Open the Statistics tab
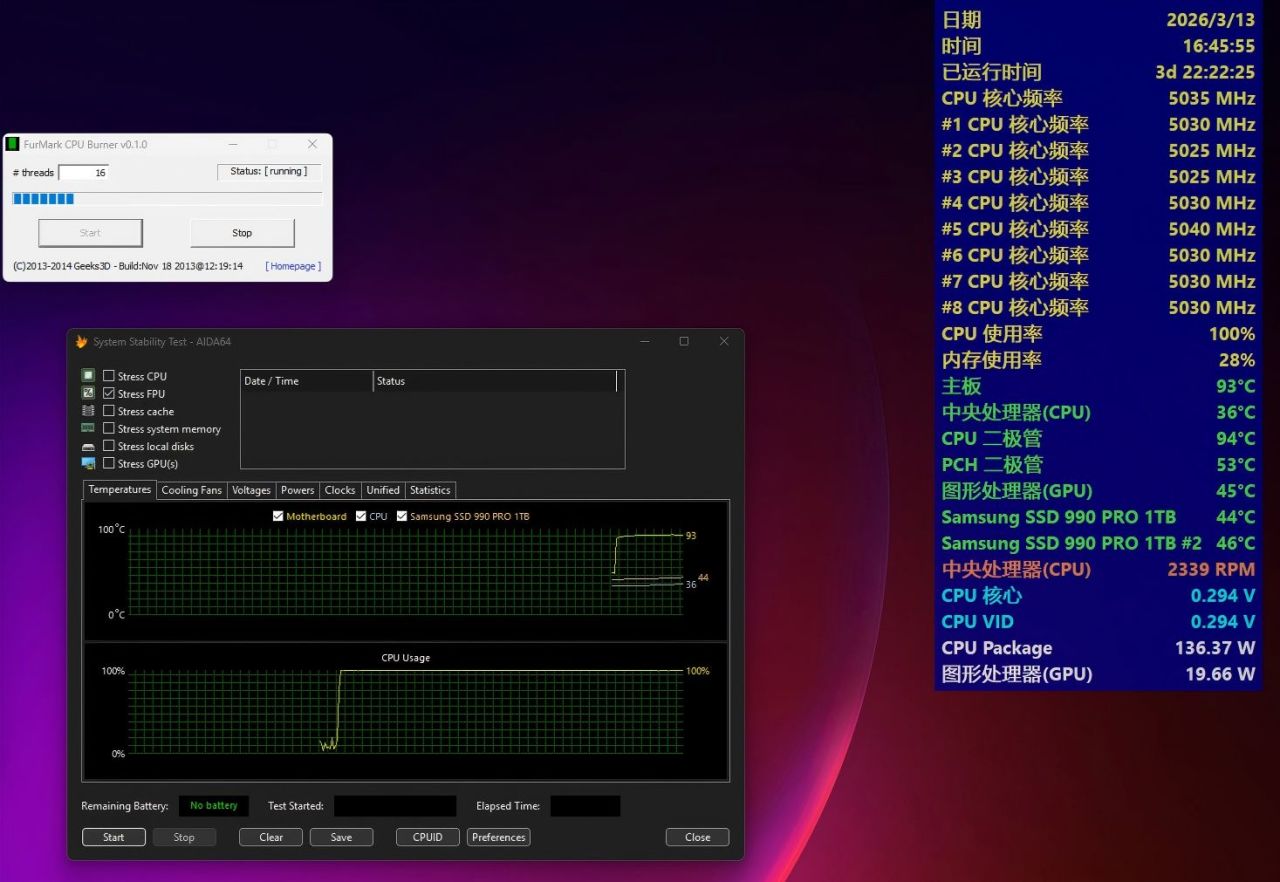1280x882 pixels. tap(430, 490)
